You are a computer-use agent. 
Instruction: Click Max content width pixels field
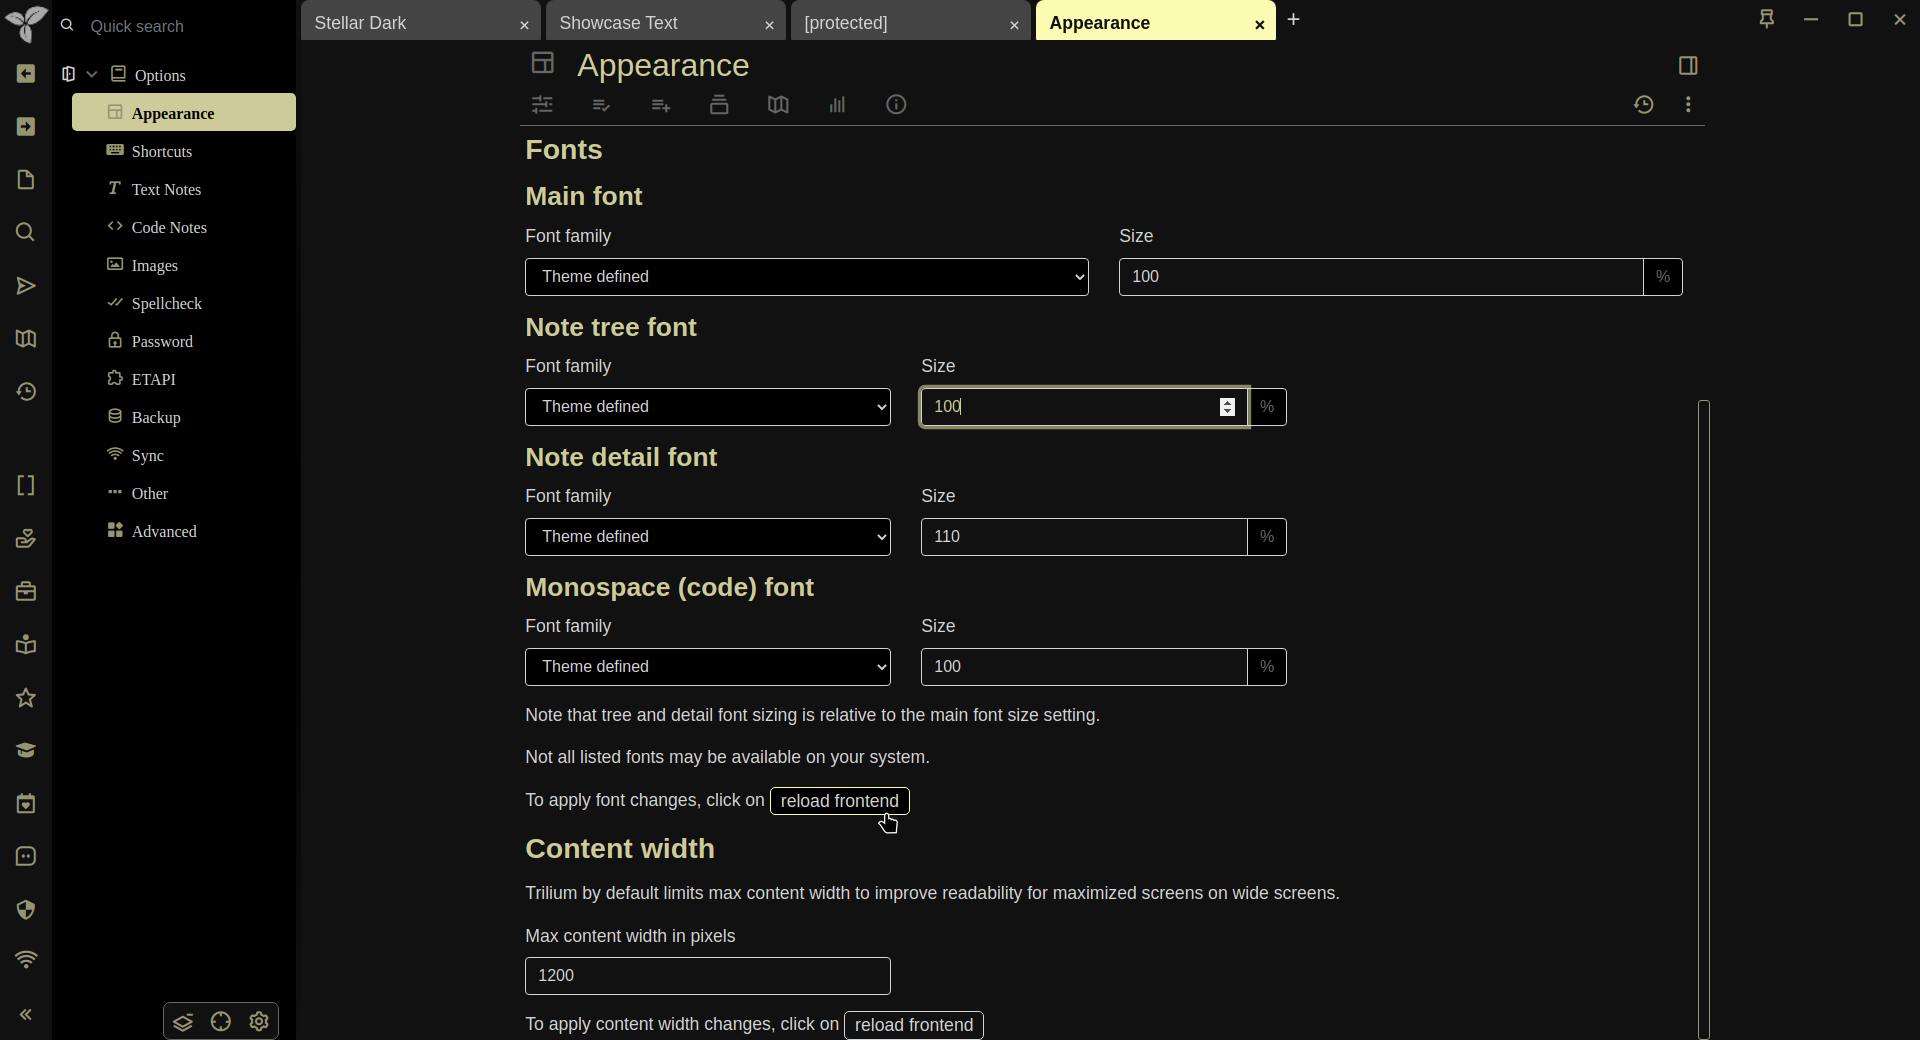click(708, 976)
